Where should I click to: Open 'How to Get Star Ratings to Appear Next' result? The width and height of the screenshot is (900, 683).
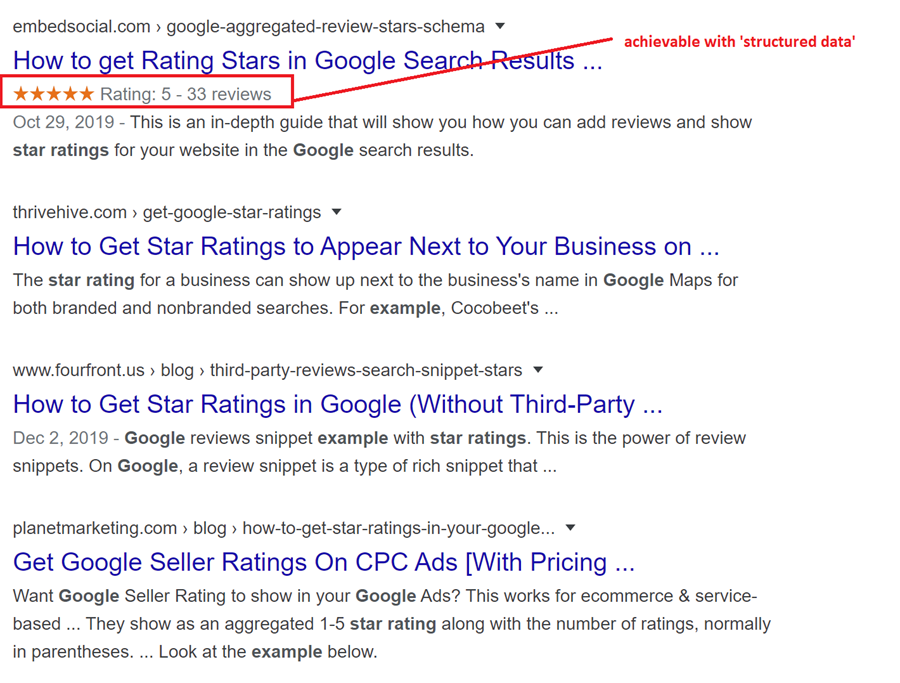click(366, 247)
